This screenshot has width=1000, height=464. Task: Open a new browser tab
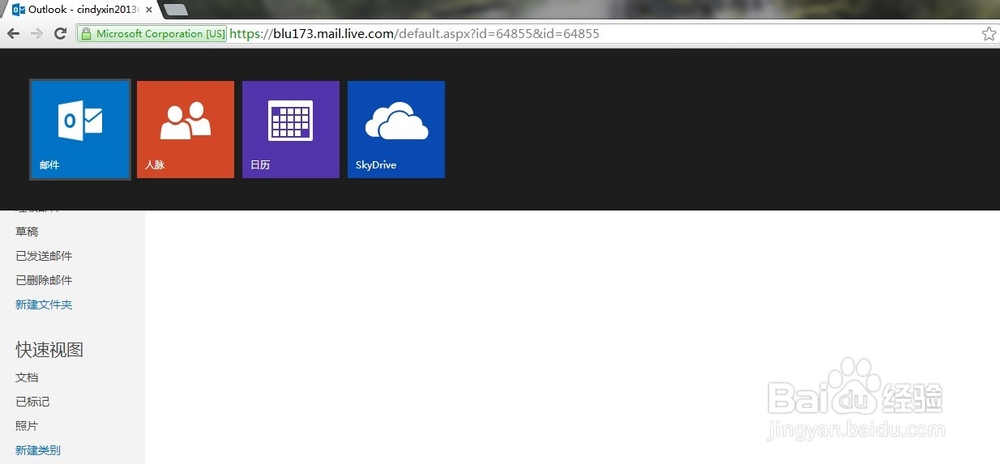[175, 10]
